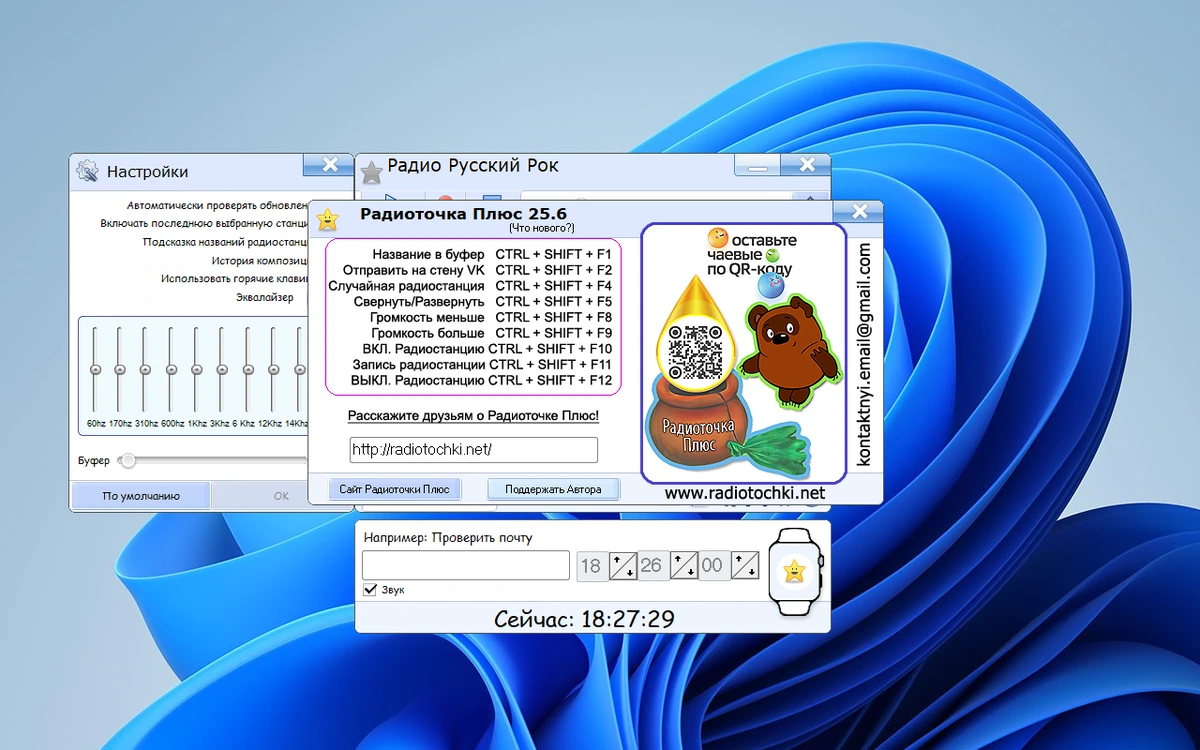Toggle the Звук sound checkbox

point(370,590)
